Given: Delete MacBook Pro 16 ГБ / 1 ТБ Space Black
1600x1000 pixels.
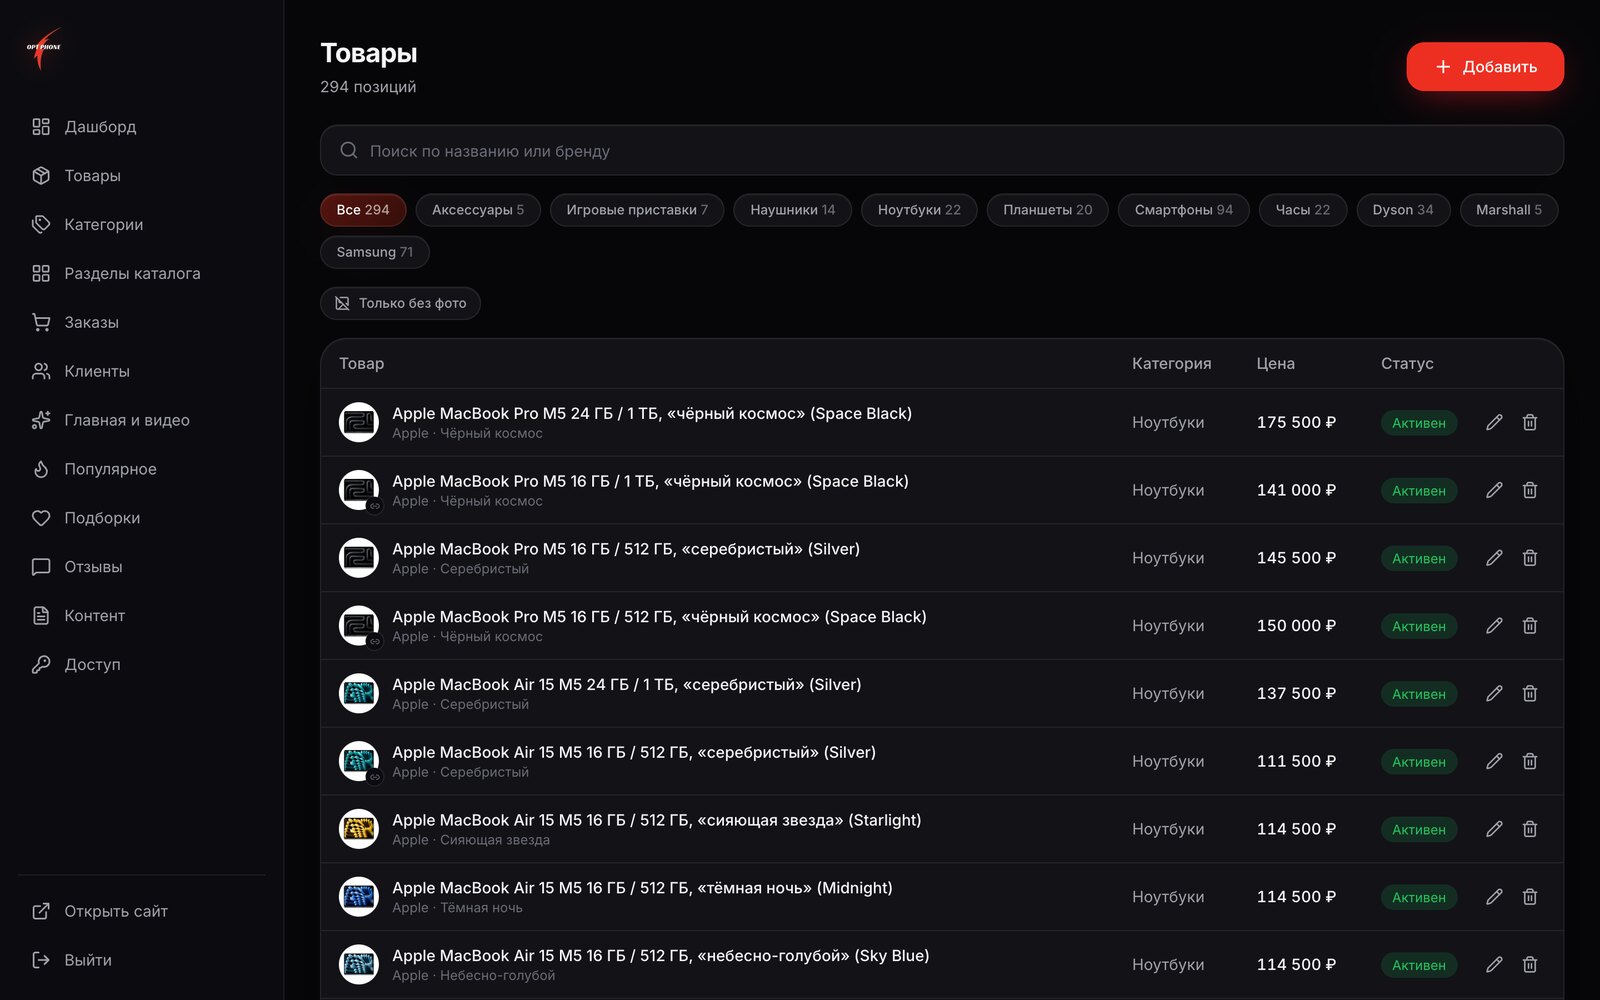Looking at the screenshot, I should tap(1530, 491).
